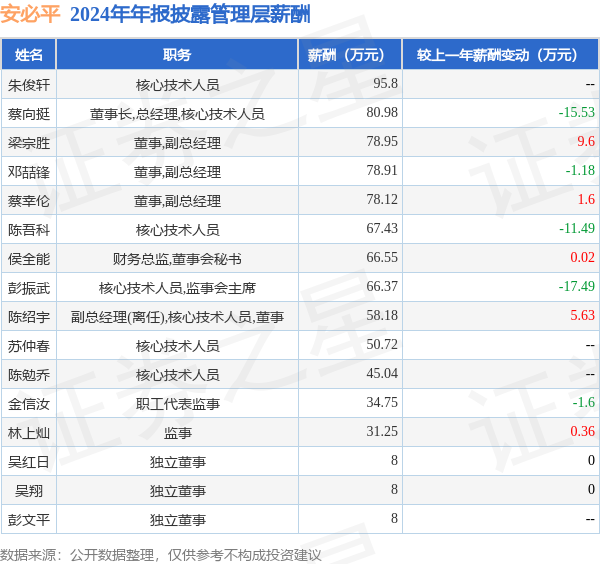
Task: Click salary value 67.43
Action: point(382,228)
